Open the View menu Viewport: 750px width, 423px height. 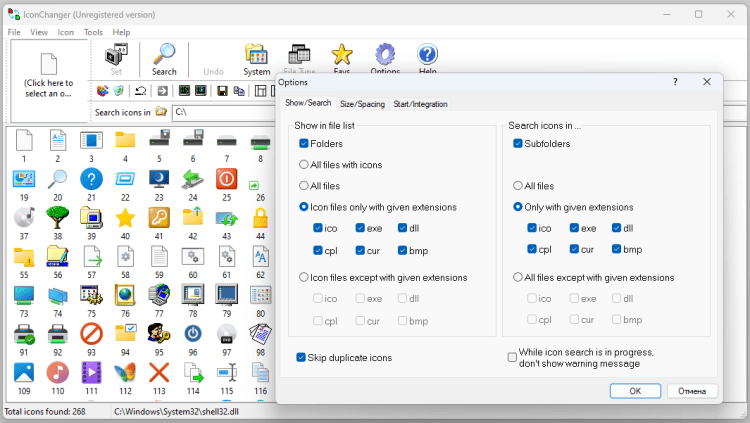(x=39, y=32)
